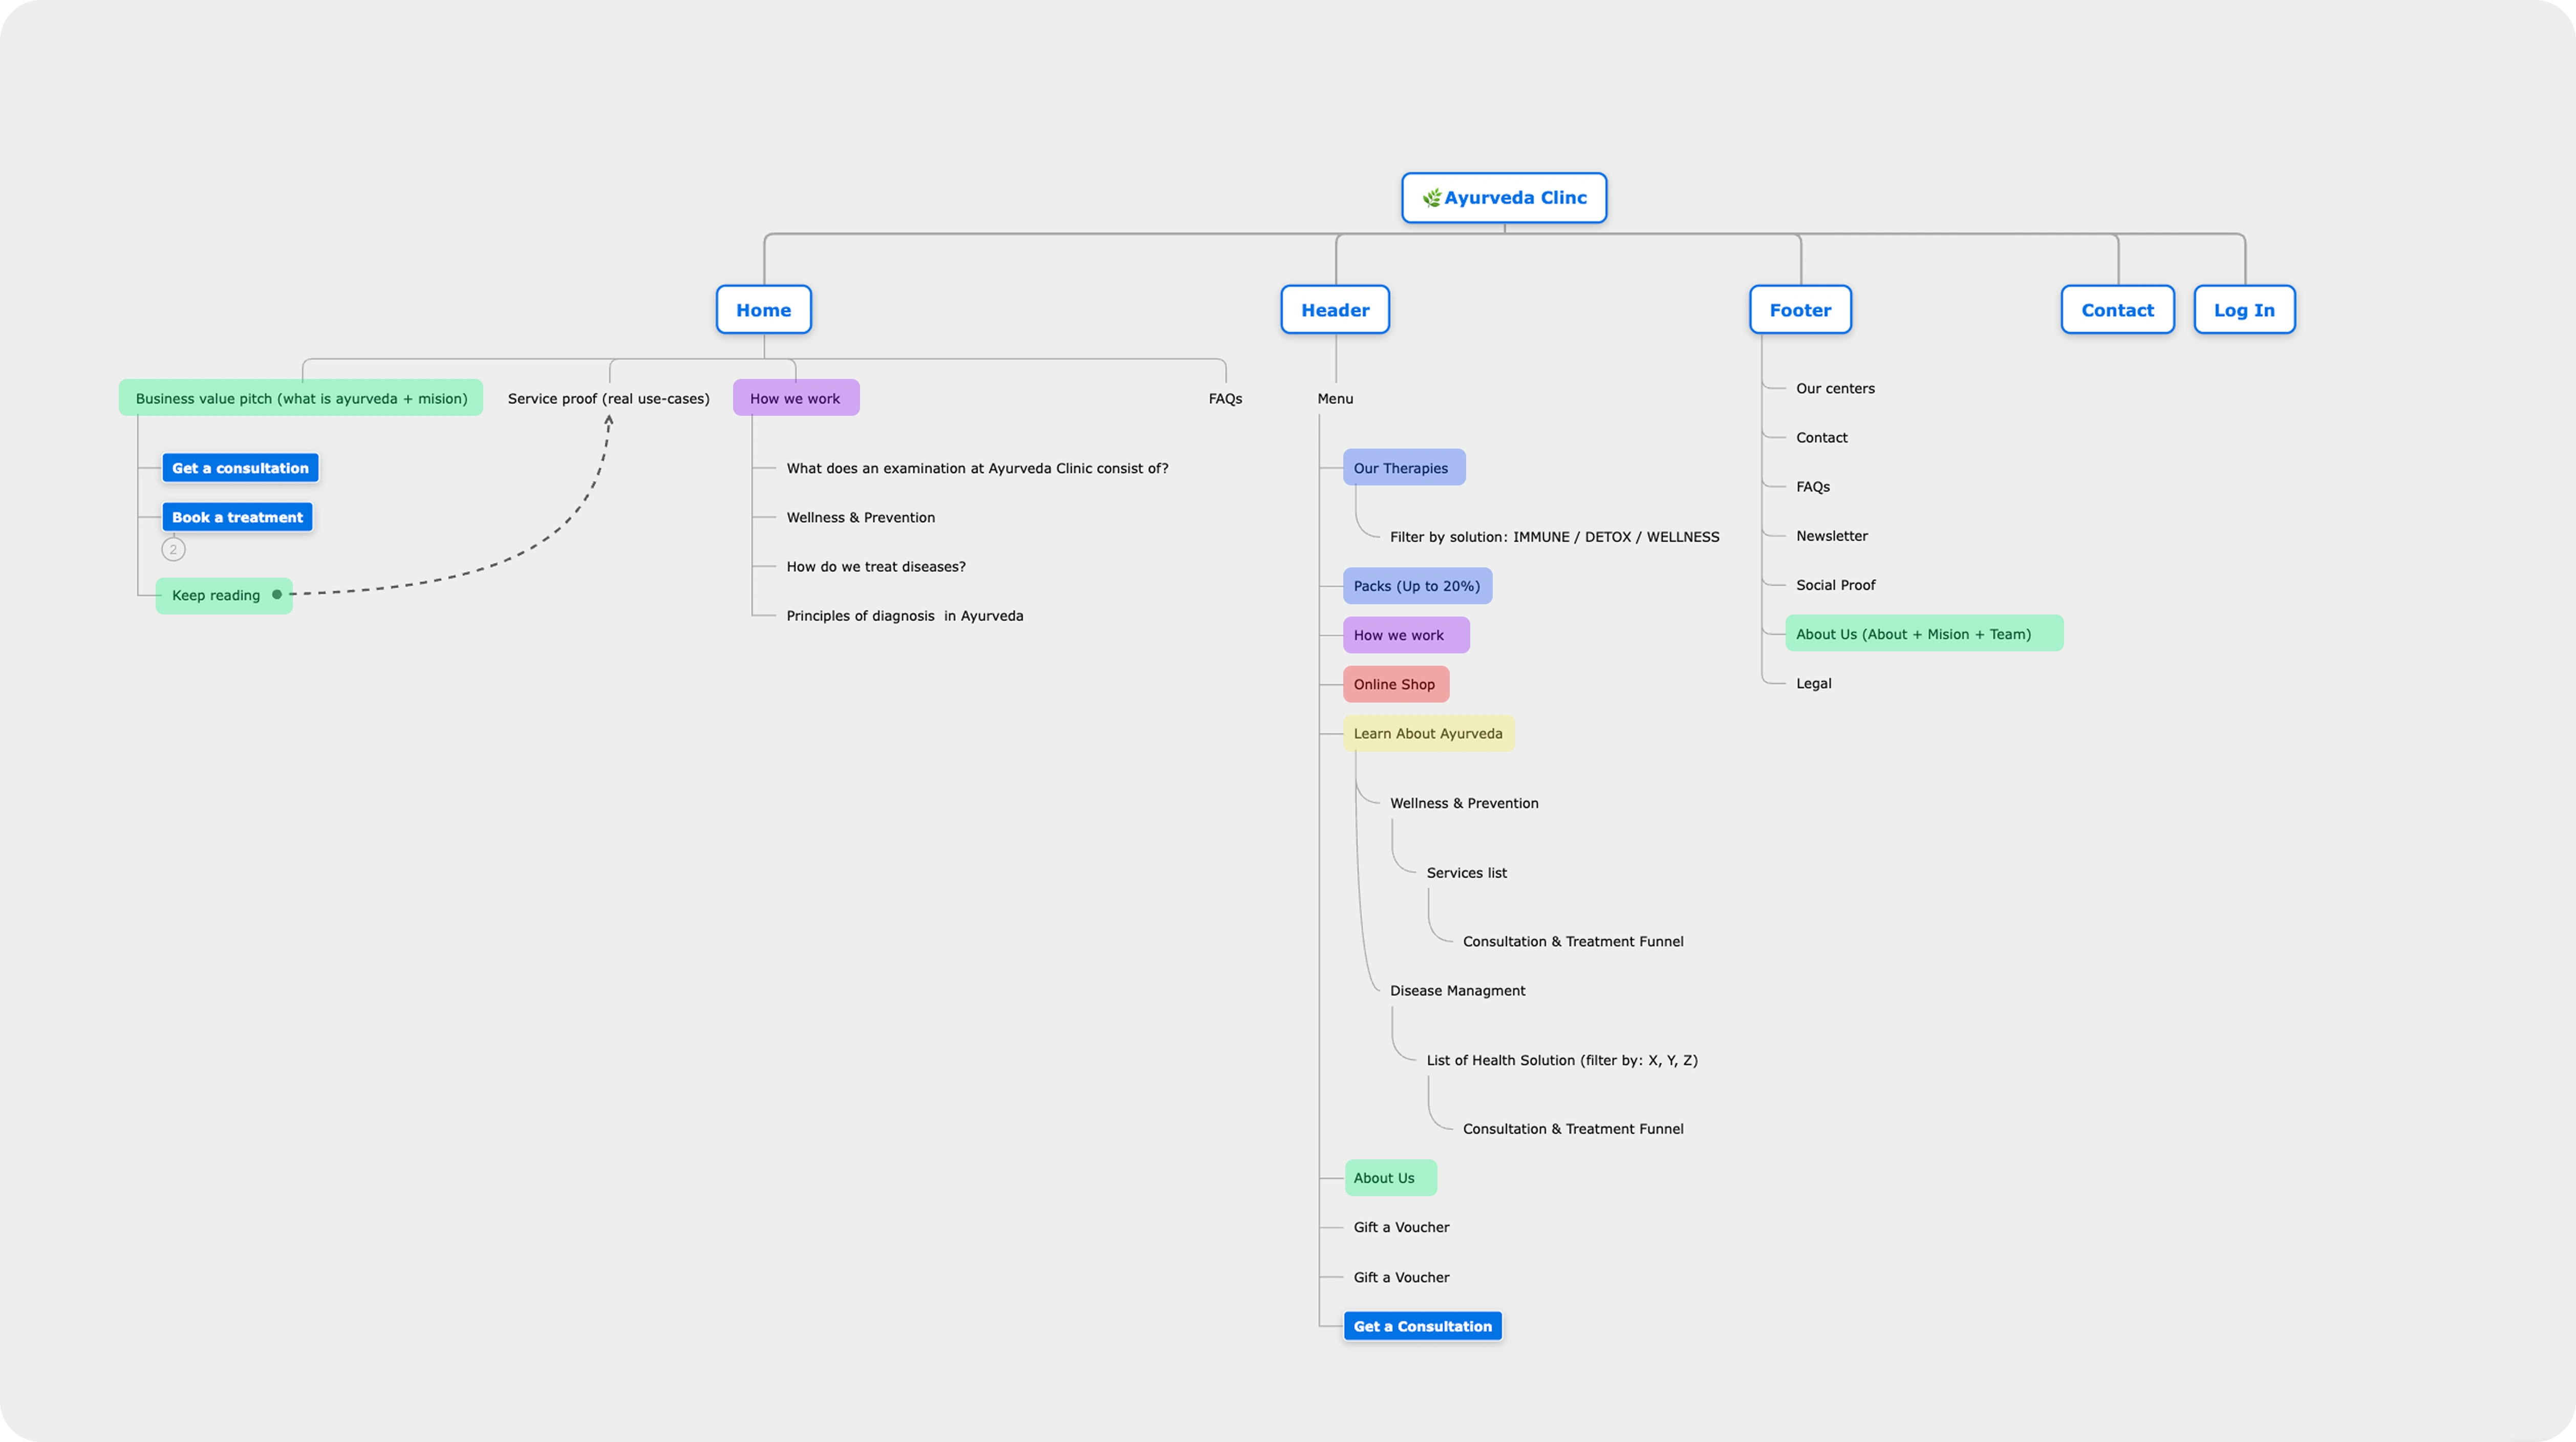
Task: Click the Disease Managment node
Action: 1457,990
